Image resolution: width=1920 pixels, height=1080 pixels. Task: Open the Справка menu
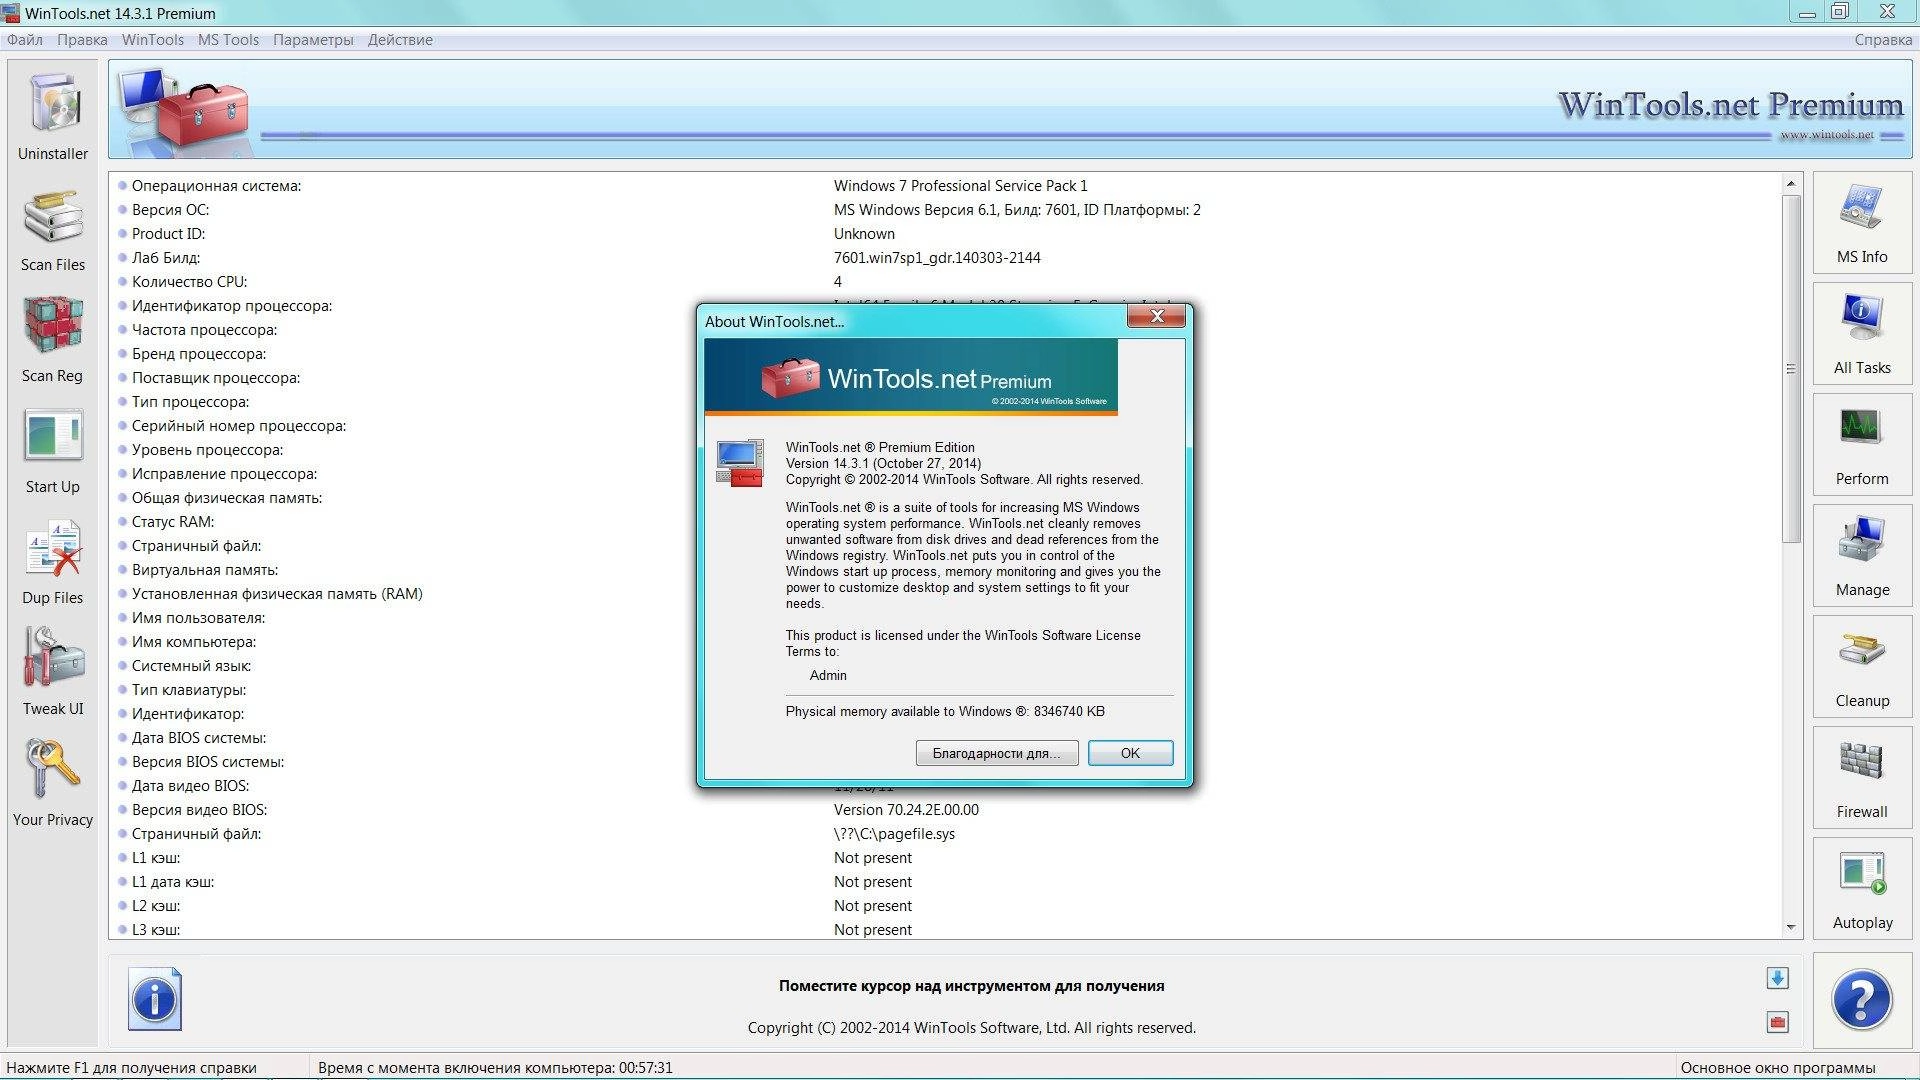coord(1883,40)
